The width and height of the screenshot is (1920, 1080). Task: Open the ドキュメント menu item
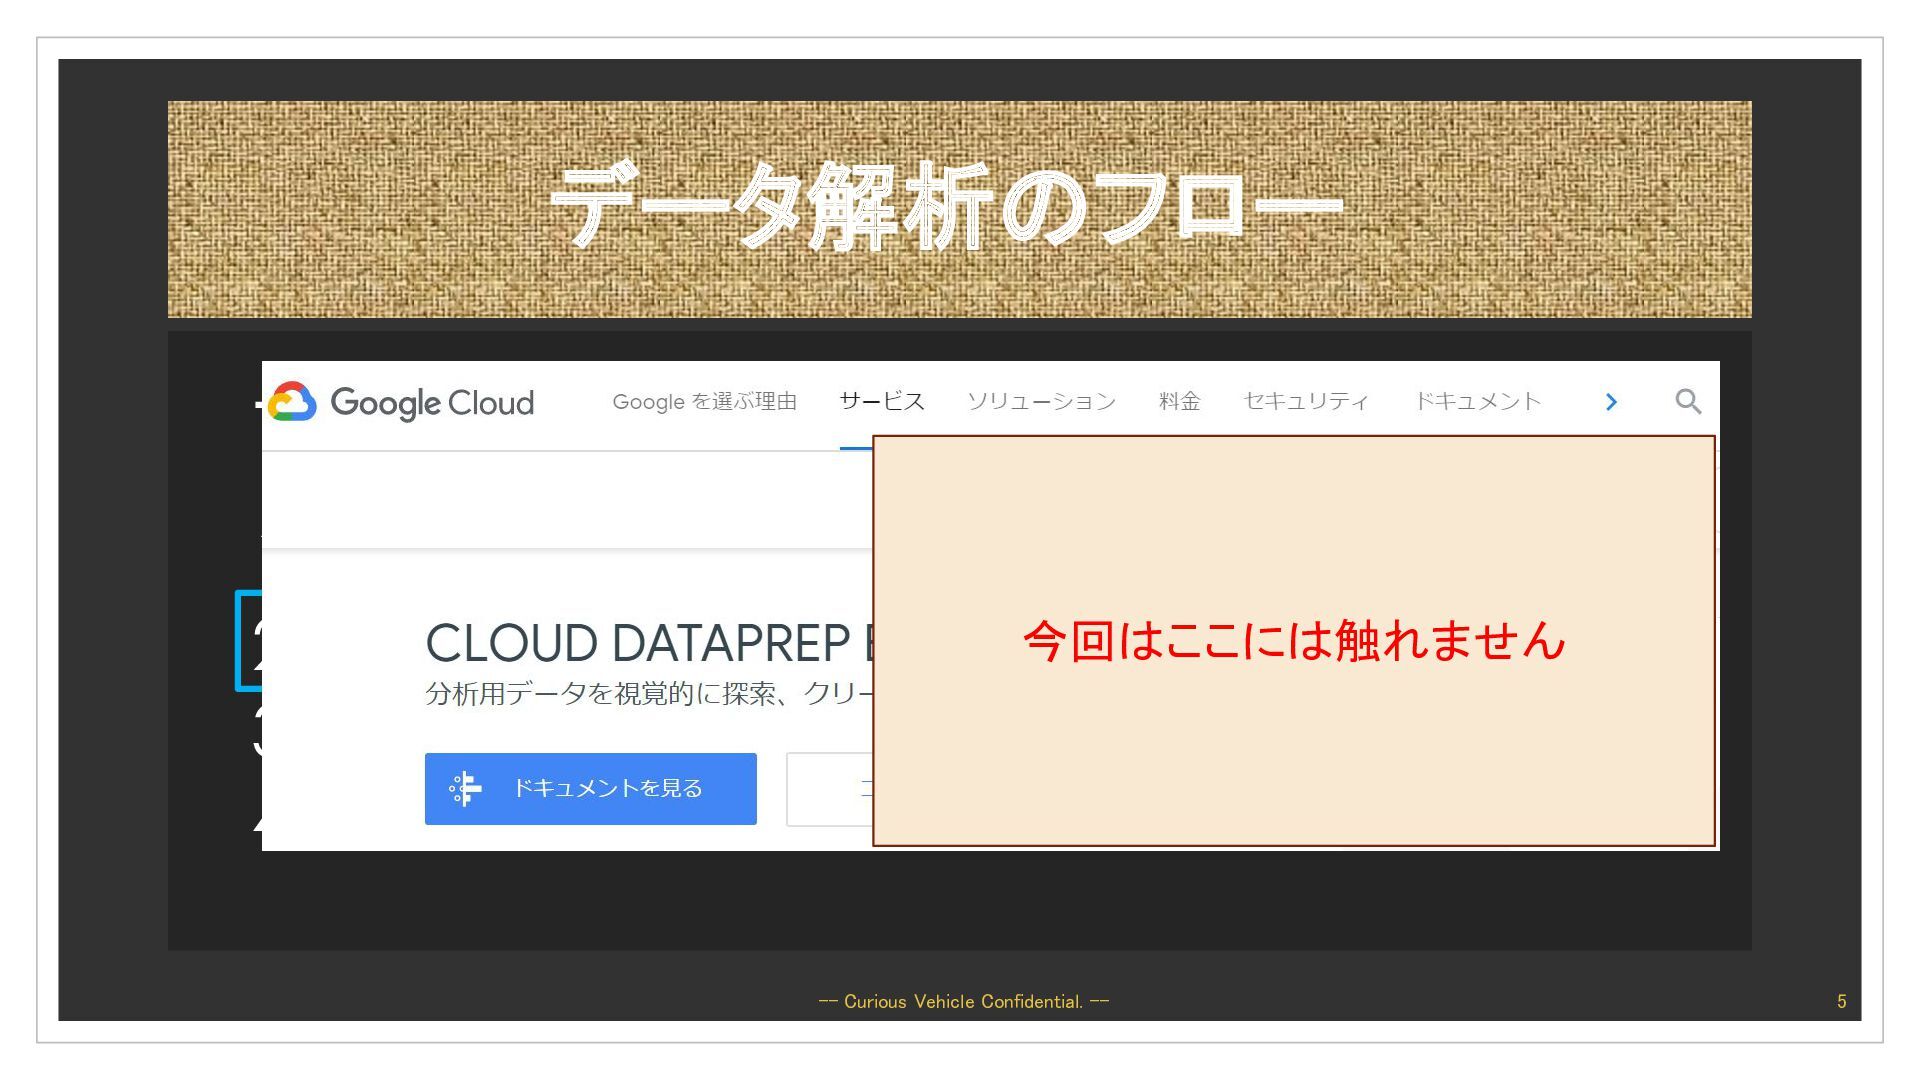click(1477, 402)
